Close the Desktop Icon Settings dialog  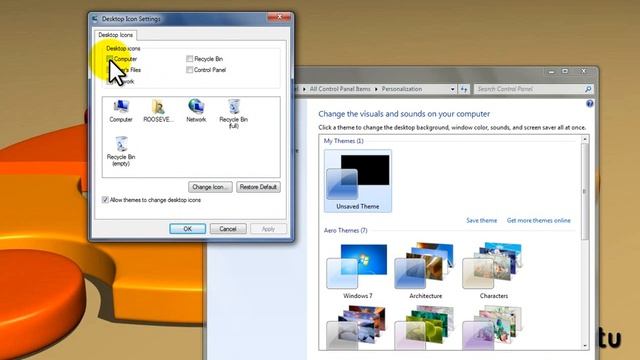[x=279, y=17]
